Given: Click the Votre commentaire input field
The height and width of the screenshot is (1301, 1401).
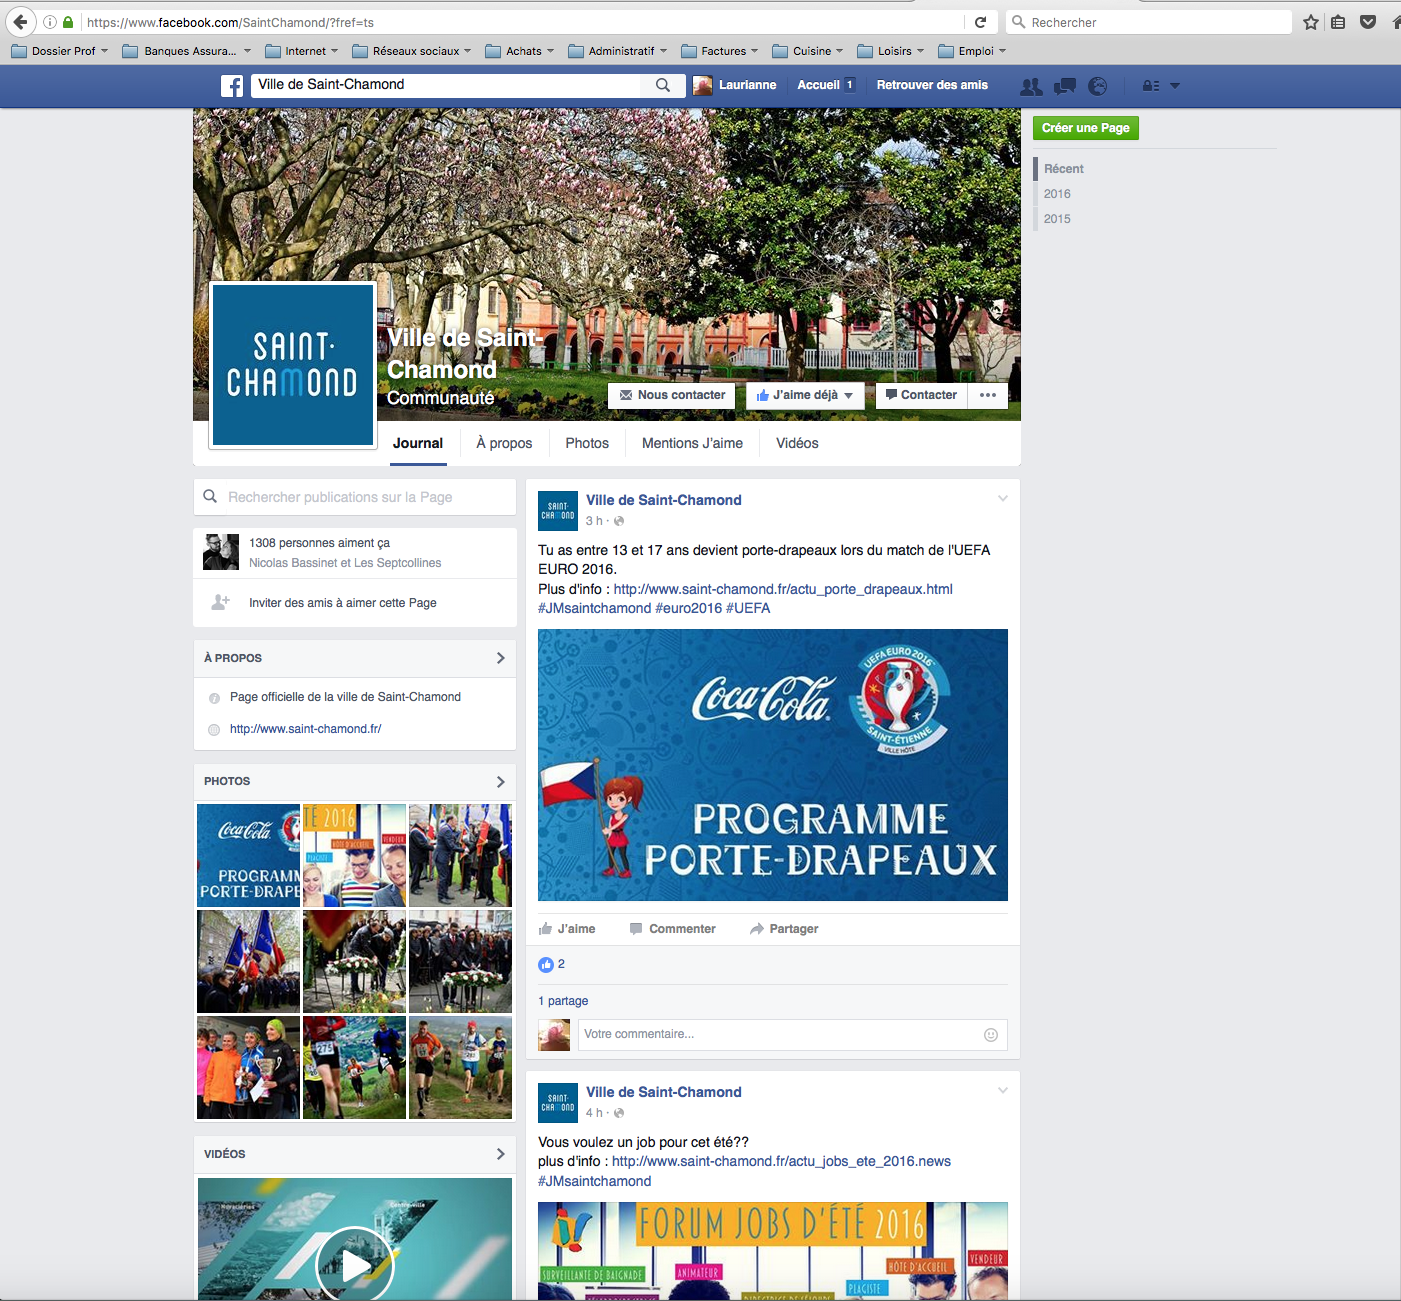Looking at the screenshot, I should (x=793, y=1035).
